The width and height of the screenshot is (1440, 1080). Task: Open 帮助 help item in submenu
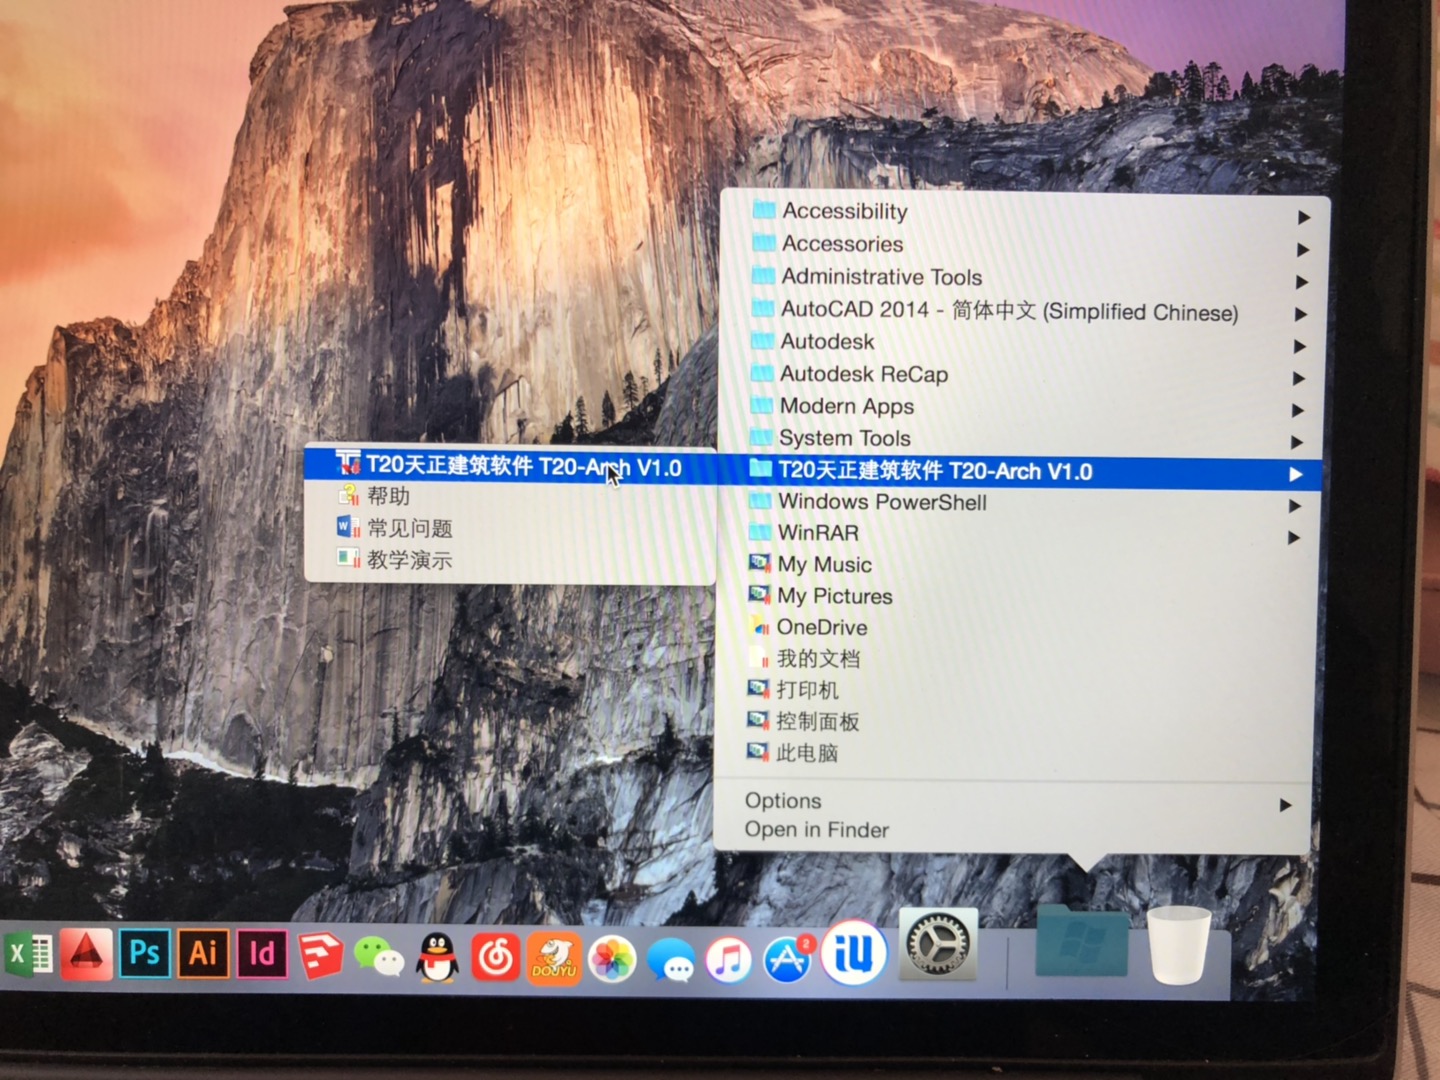point(509,496)
